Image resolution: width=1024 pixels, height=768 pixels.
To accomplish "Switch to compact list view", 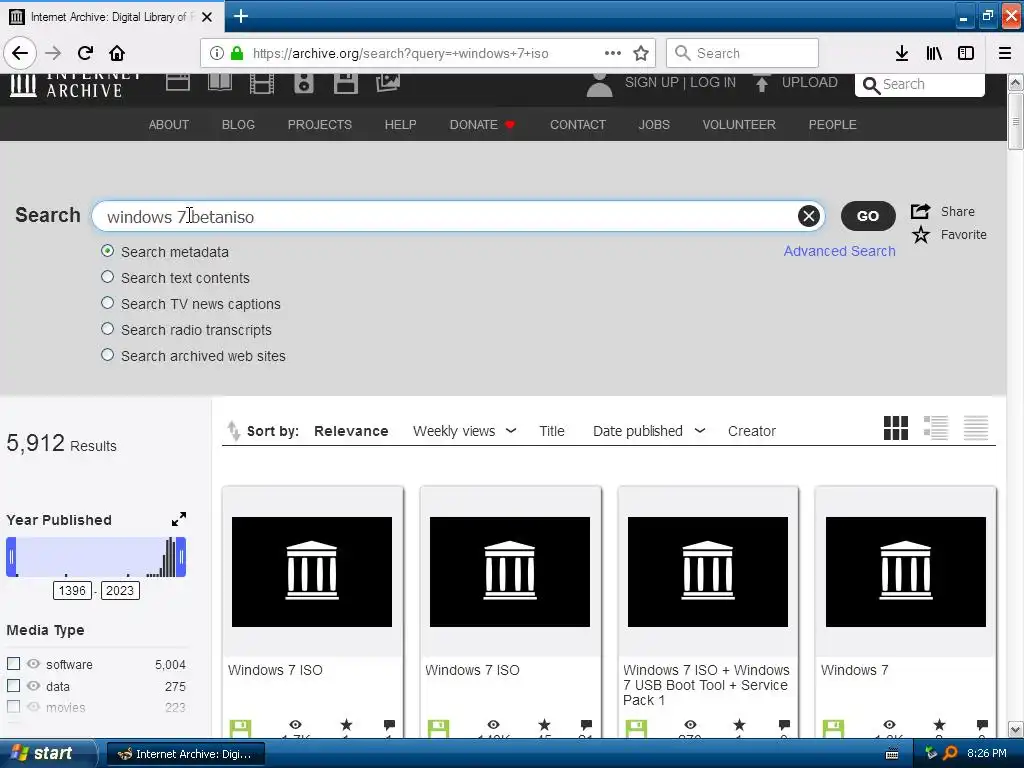I will [x=976, y=428].
